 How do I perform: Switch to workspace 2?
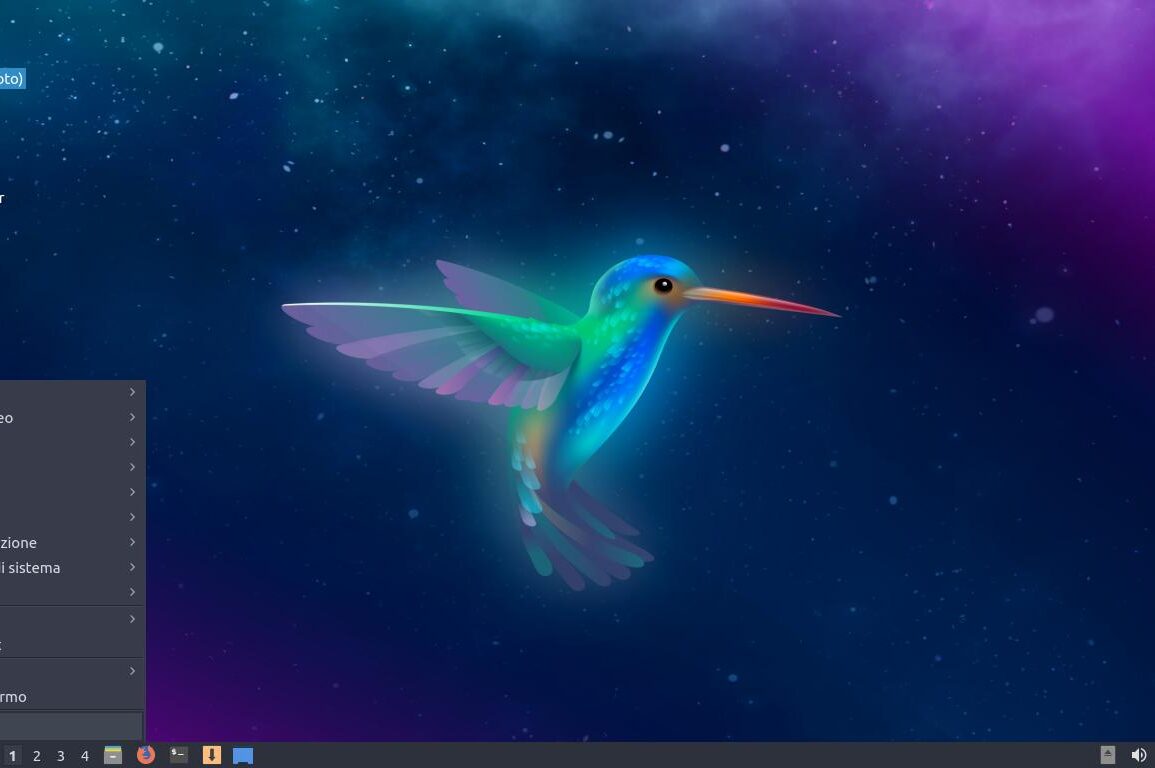click(x=37, y=756)
